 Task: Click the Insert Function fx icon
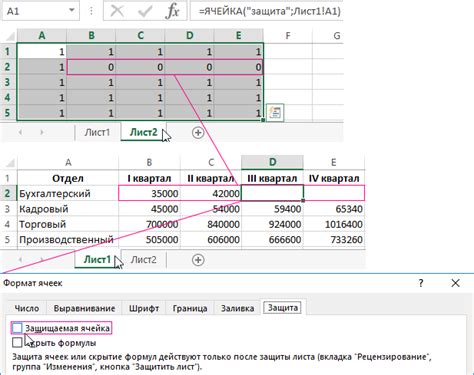click(x=173, y=11)
